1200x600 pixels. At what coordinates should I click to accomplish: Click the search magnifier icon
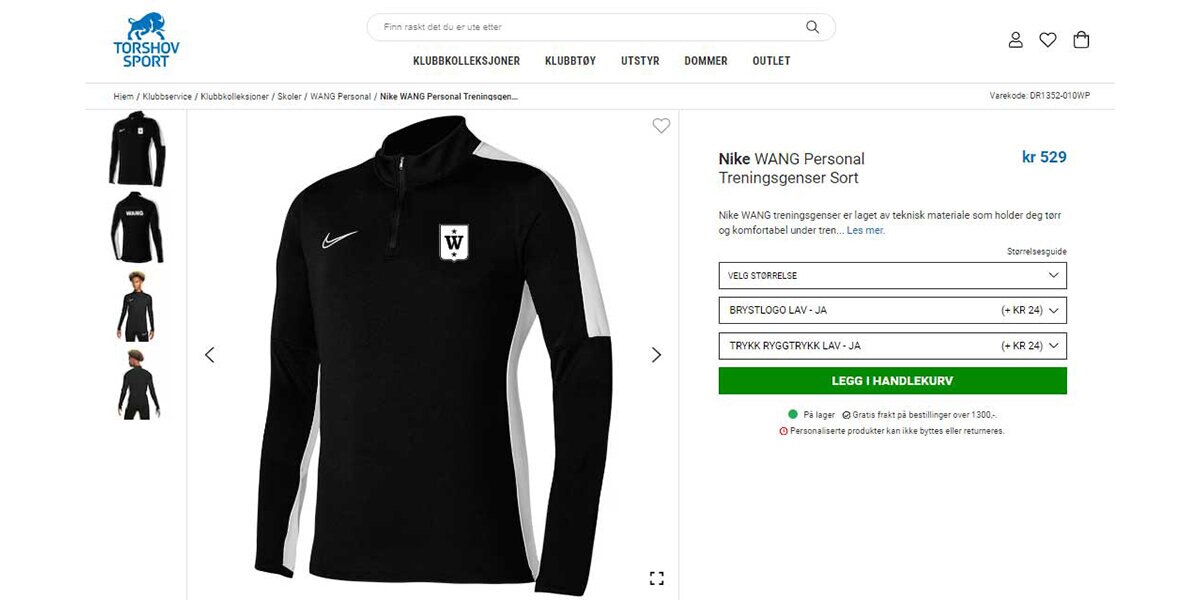click(x=812, y=27)
